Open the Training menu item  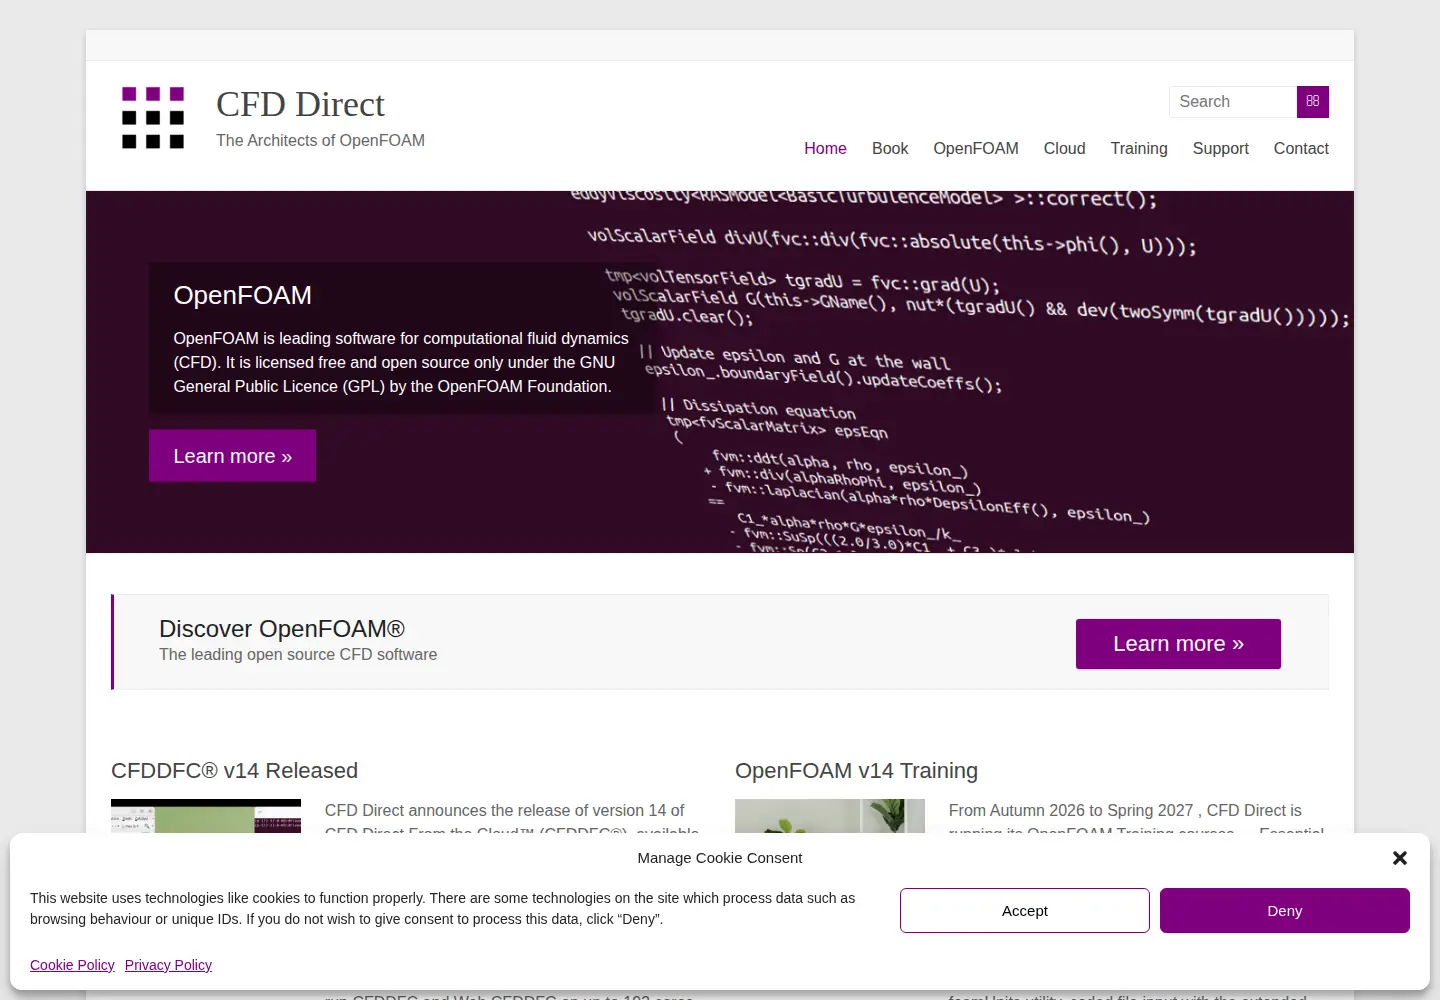(1139, 148)
